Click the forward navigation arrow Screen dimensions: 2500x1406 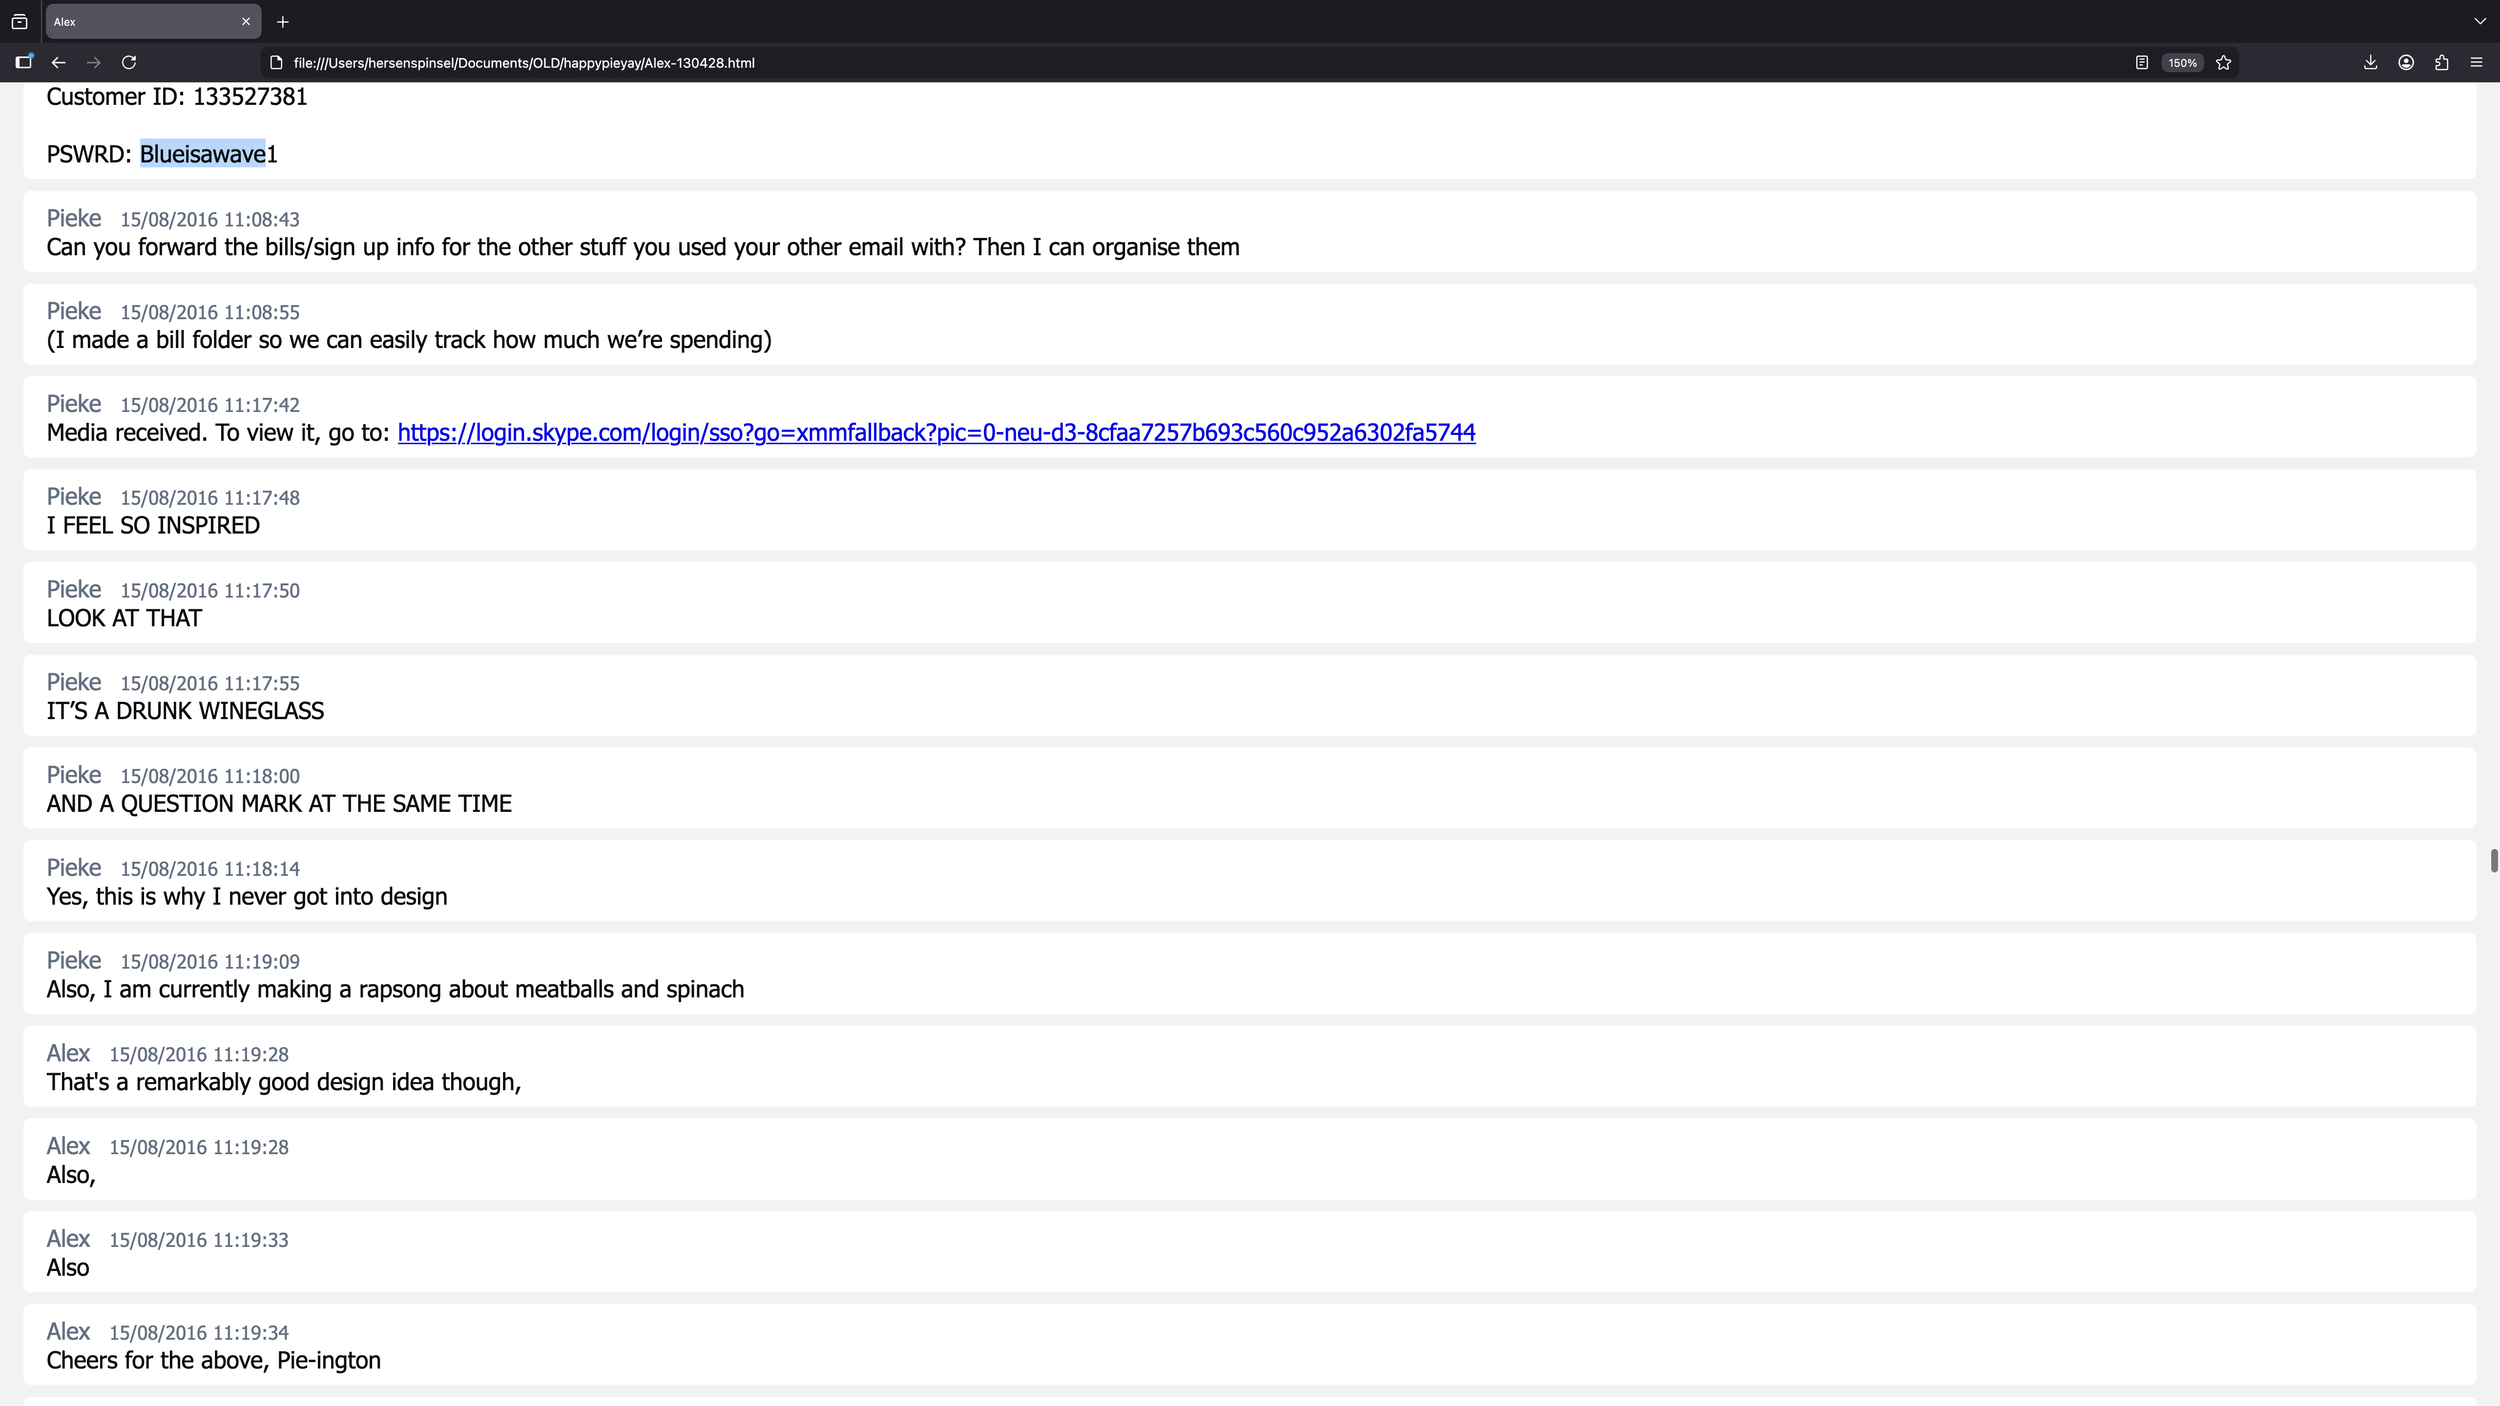click(94, 62)
